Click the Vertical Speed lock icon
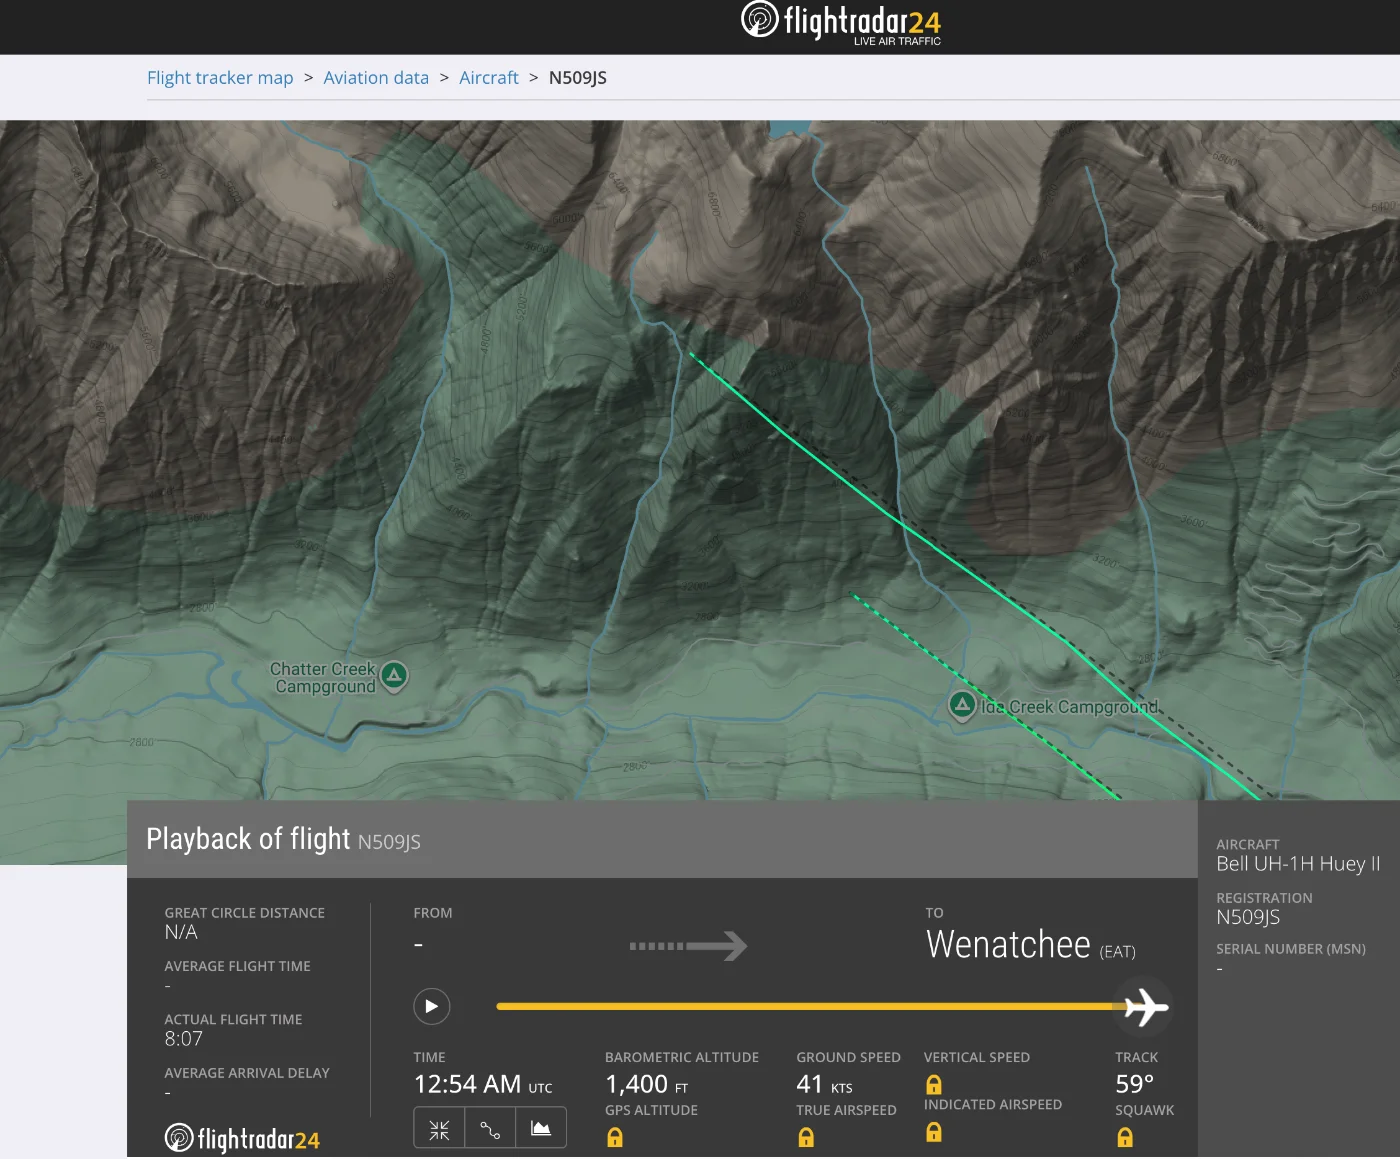Screen dimensions: 1400x1159 [933, 1084]
